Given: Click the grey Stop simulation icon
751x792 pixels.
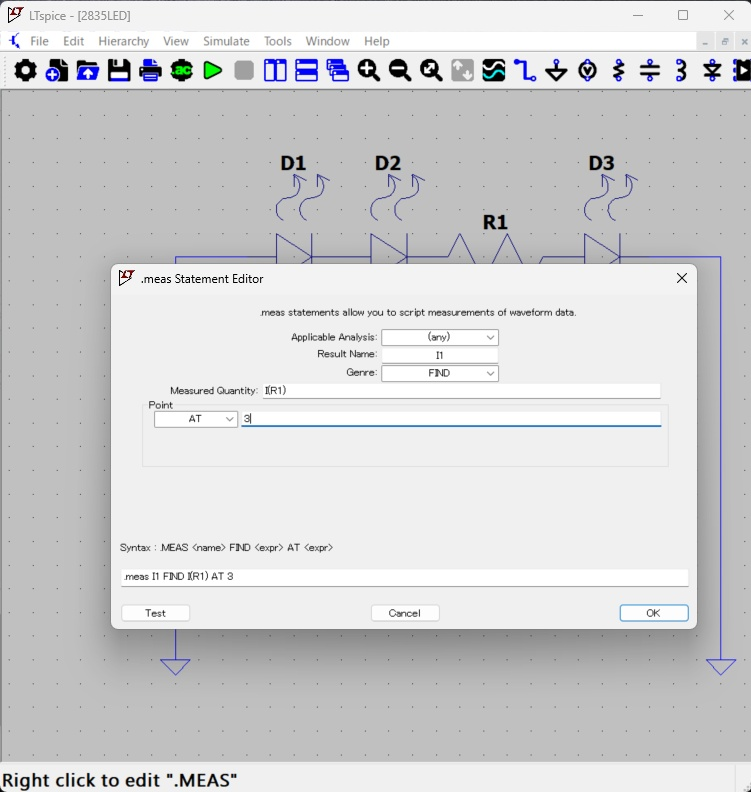Looking at the screenshot, I should coord(244,70).
